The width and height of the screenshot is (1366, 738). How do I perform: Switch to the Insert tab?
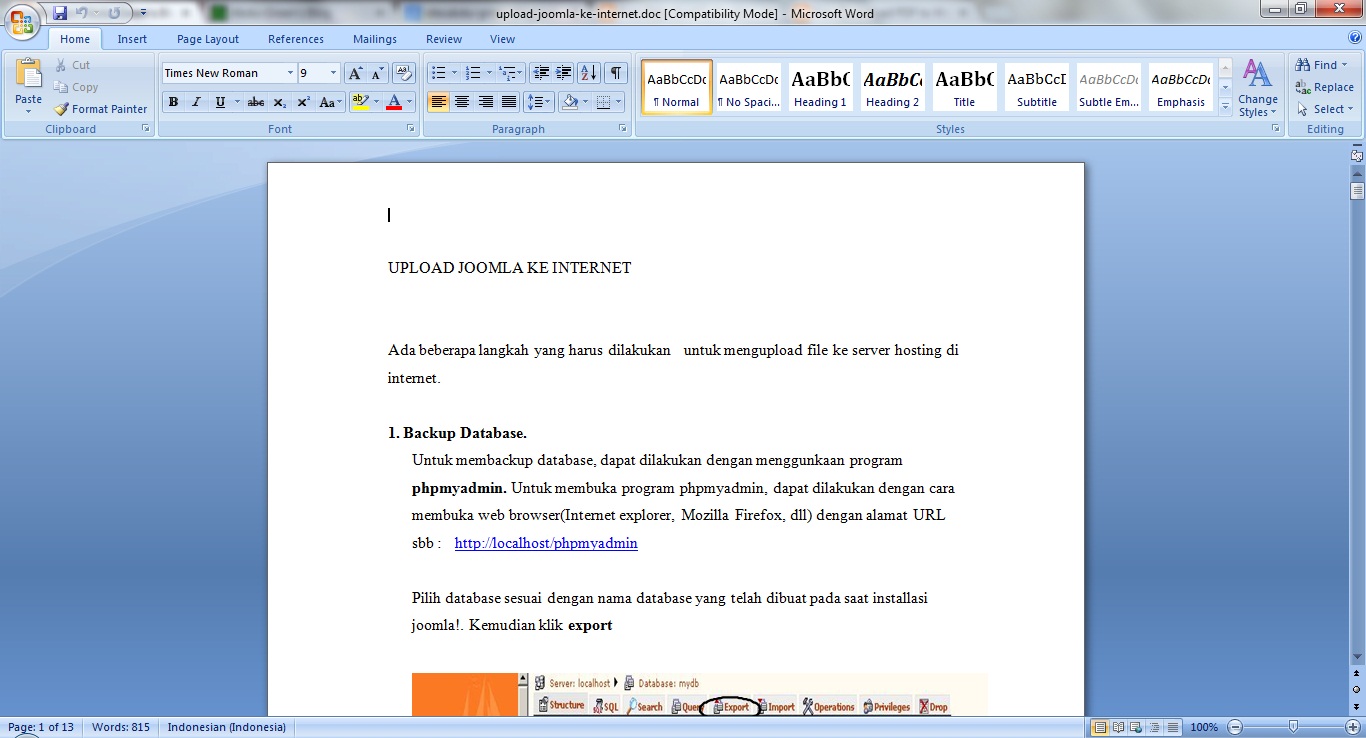click(132, 39)
